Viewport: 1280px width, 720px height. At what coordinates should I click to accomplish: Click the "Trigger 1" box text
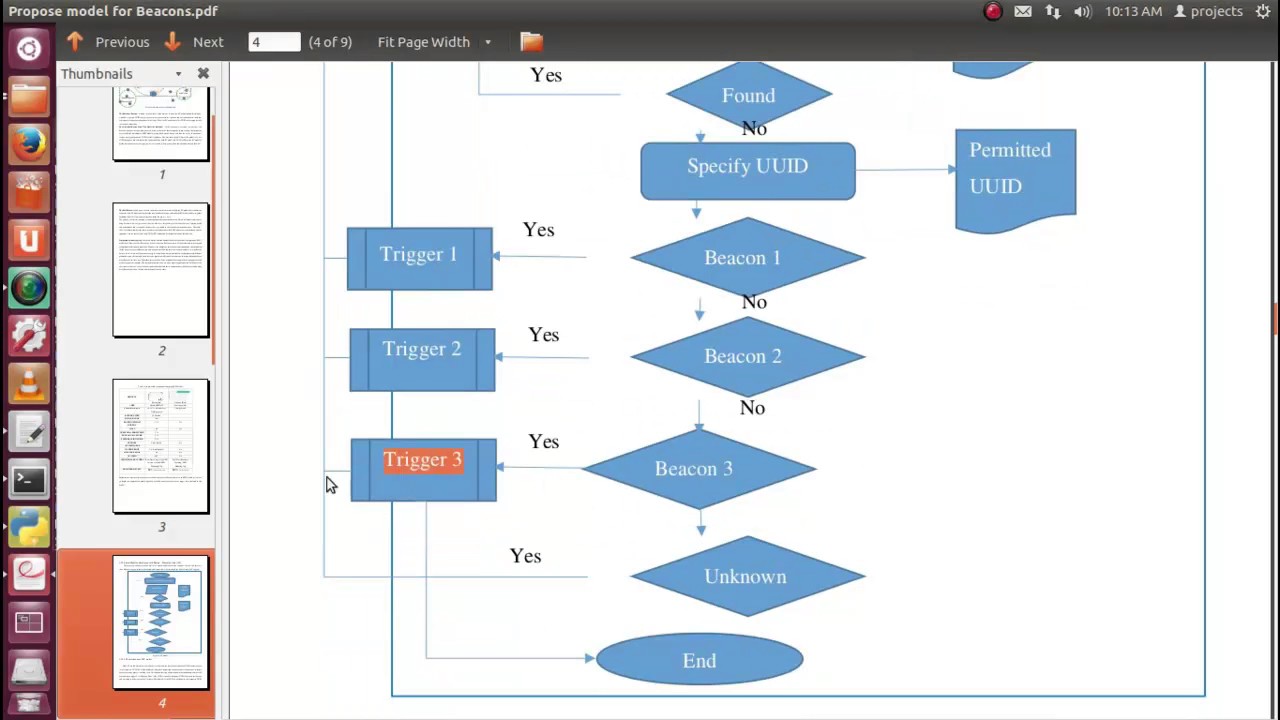pos(419,254)
